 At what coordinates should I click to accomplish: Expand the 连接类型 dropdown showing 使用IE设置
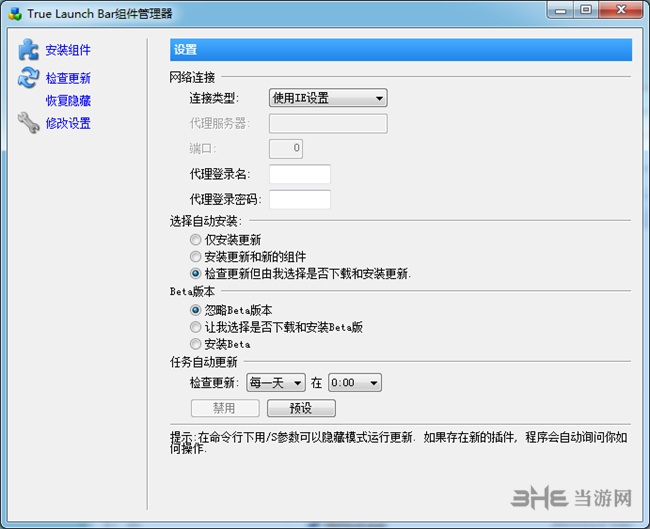(x=328, y=98)
